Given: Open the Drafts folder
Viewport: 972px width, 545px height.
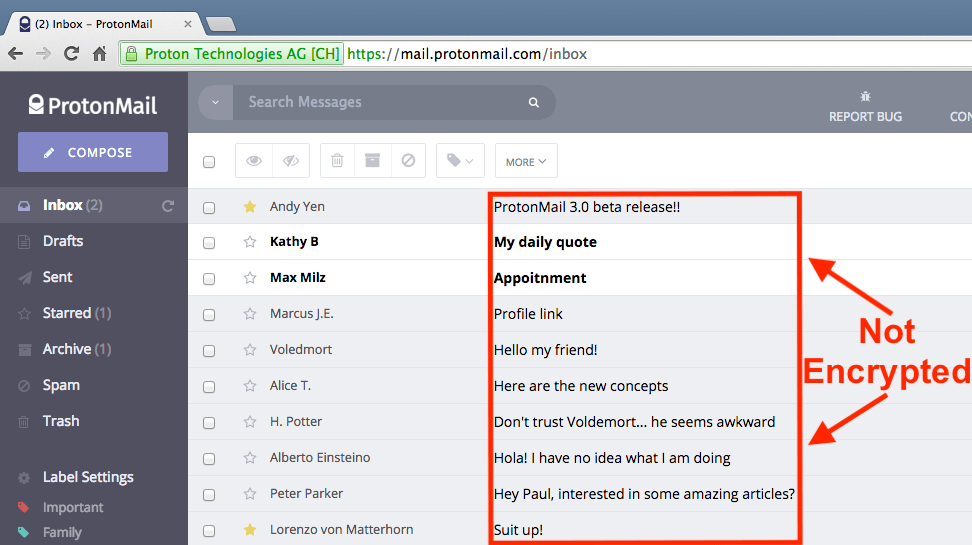Looking at the screenshot, I should coord(63,241).
